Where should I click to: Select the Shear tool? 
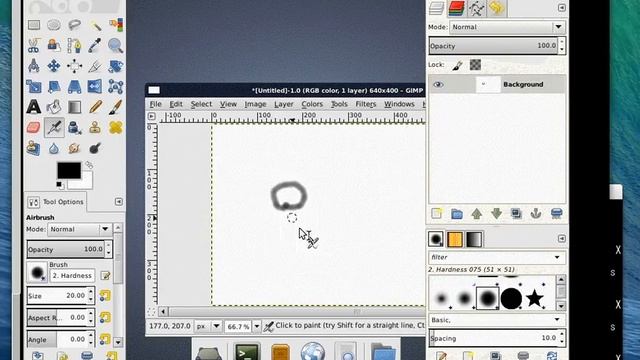pyautogui.click(x=54, y=87)
